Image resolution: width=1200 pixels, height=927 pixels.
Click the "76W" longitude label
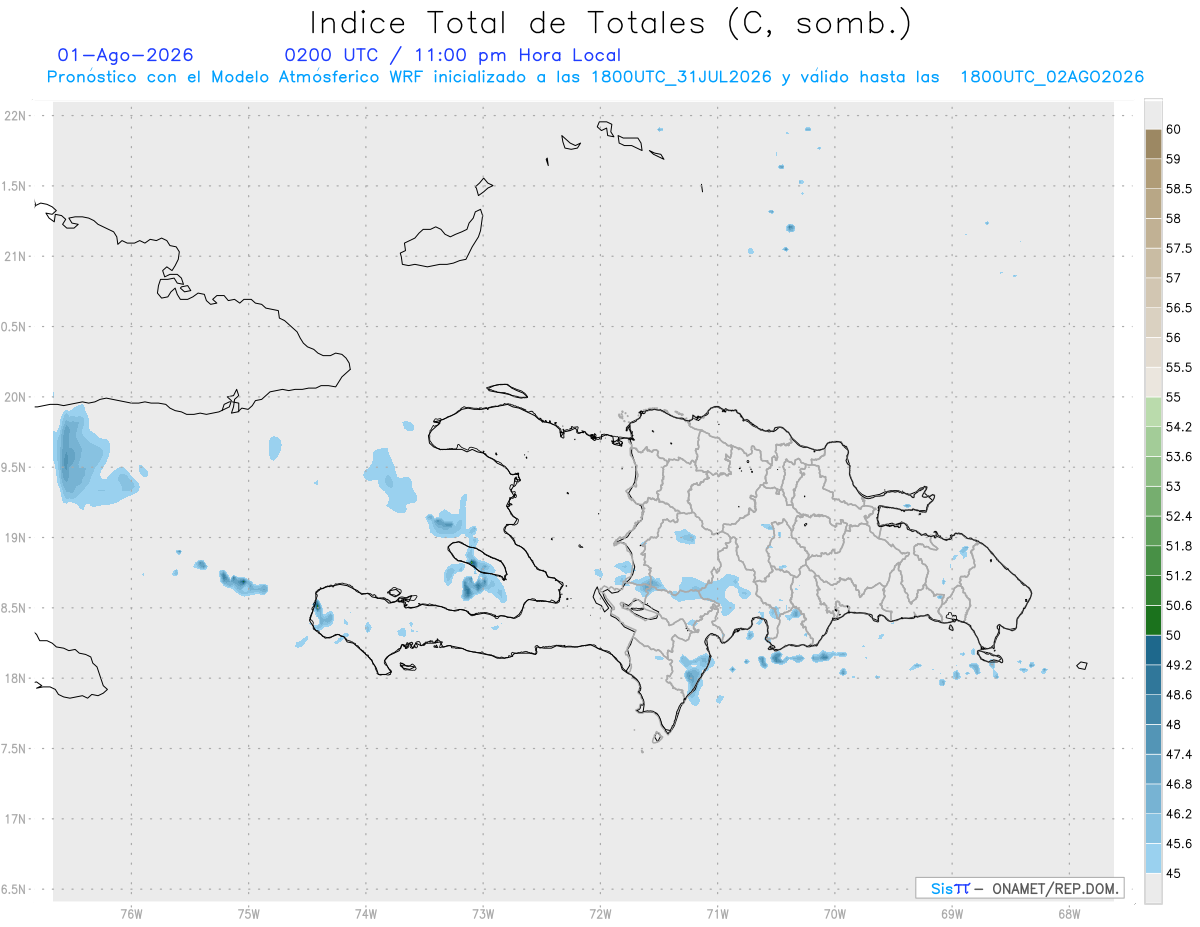131,913
